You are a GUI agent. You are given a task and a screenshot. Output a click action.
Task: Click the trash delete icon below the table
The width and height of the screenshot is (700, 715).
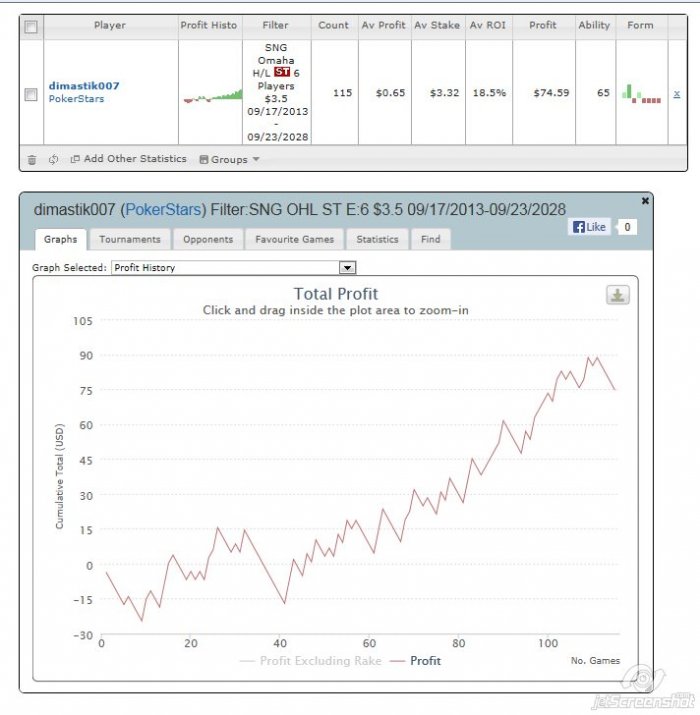[32, 160]
